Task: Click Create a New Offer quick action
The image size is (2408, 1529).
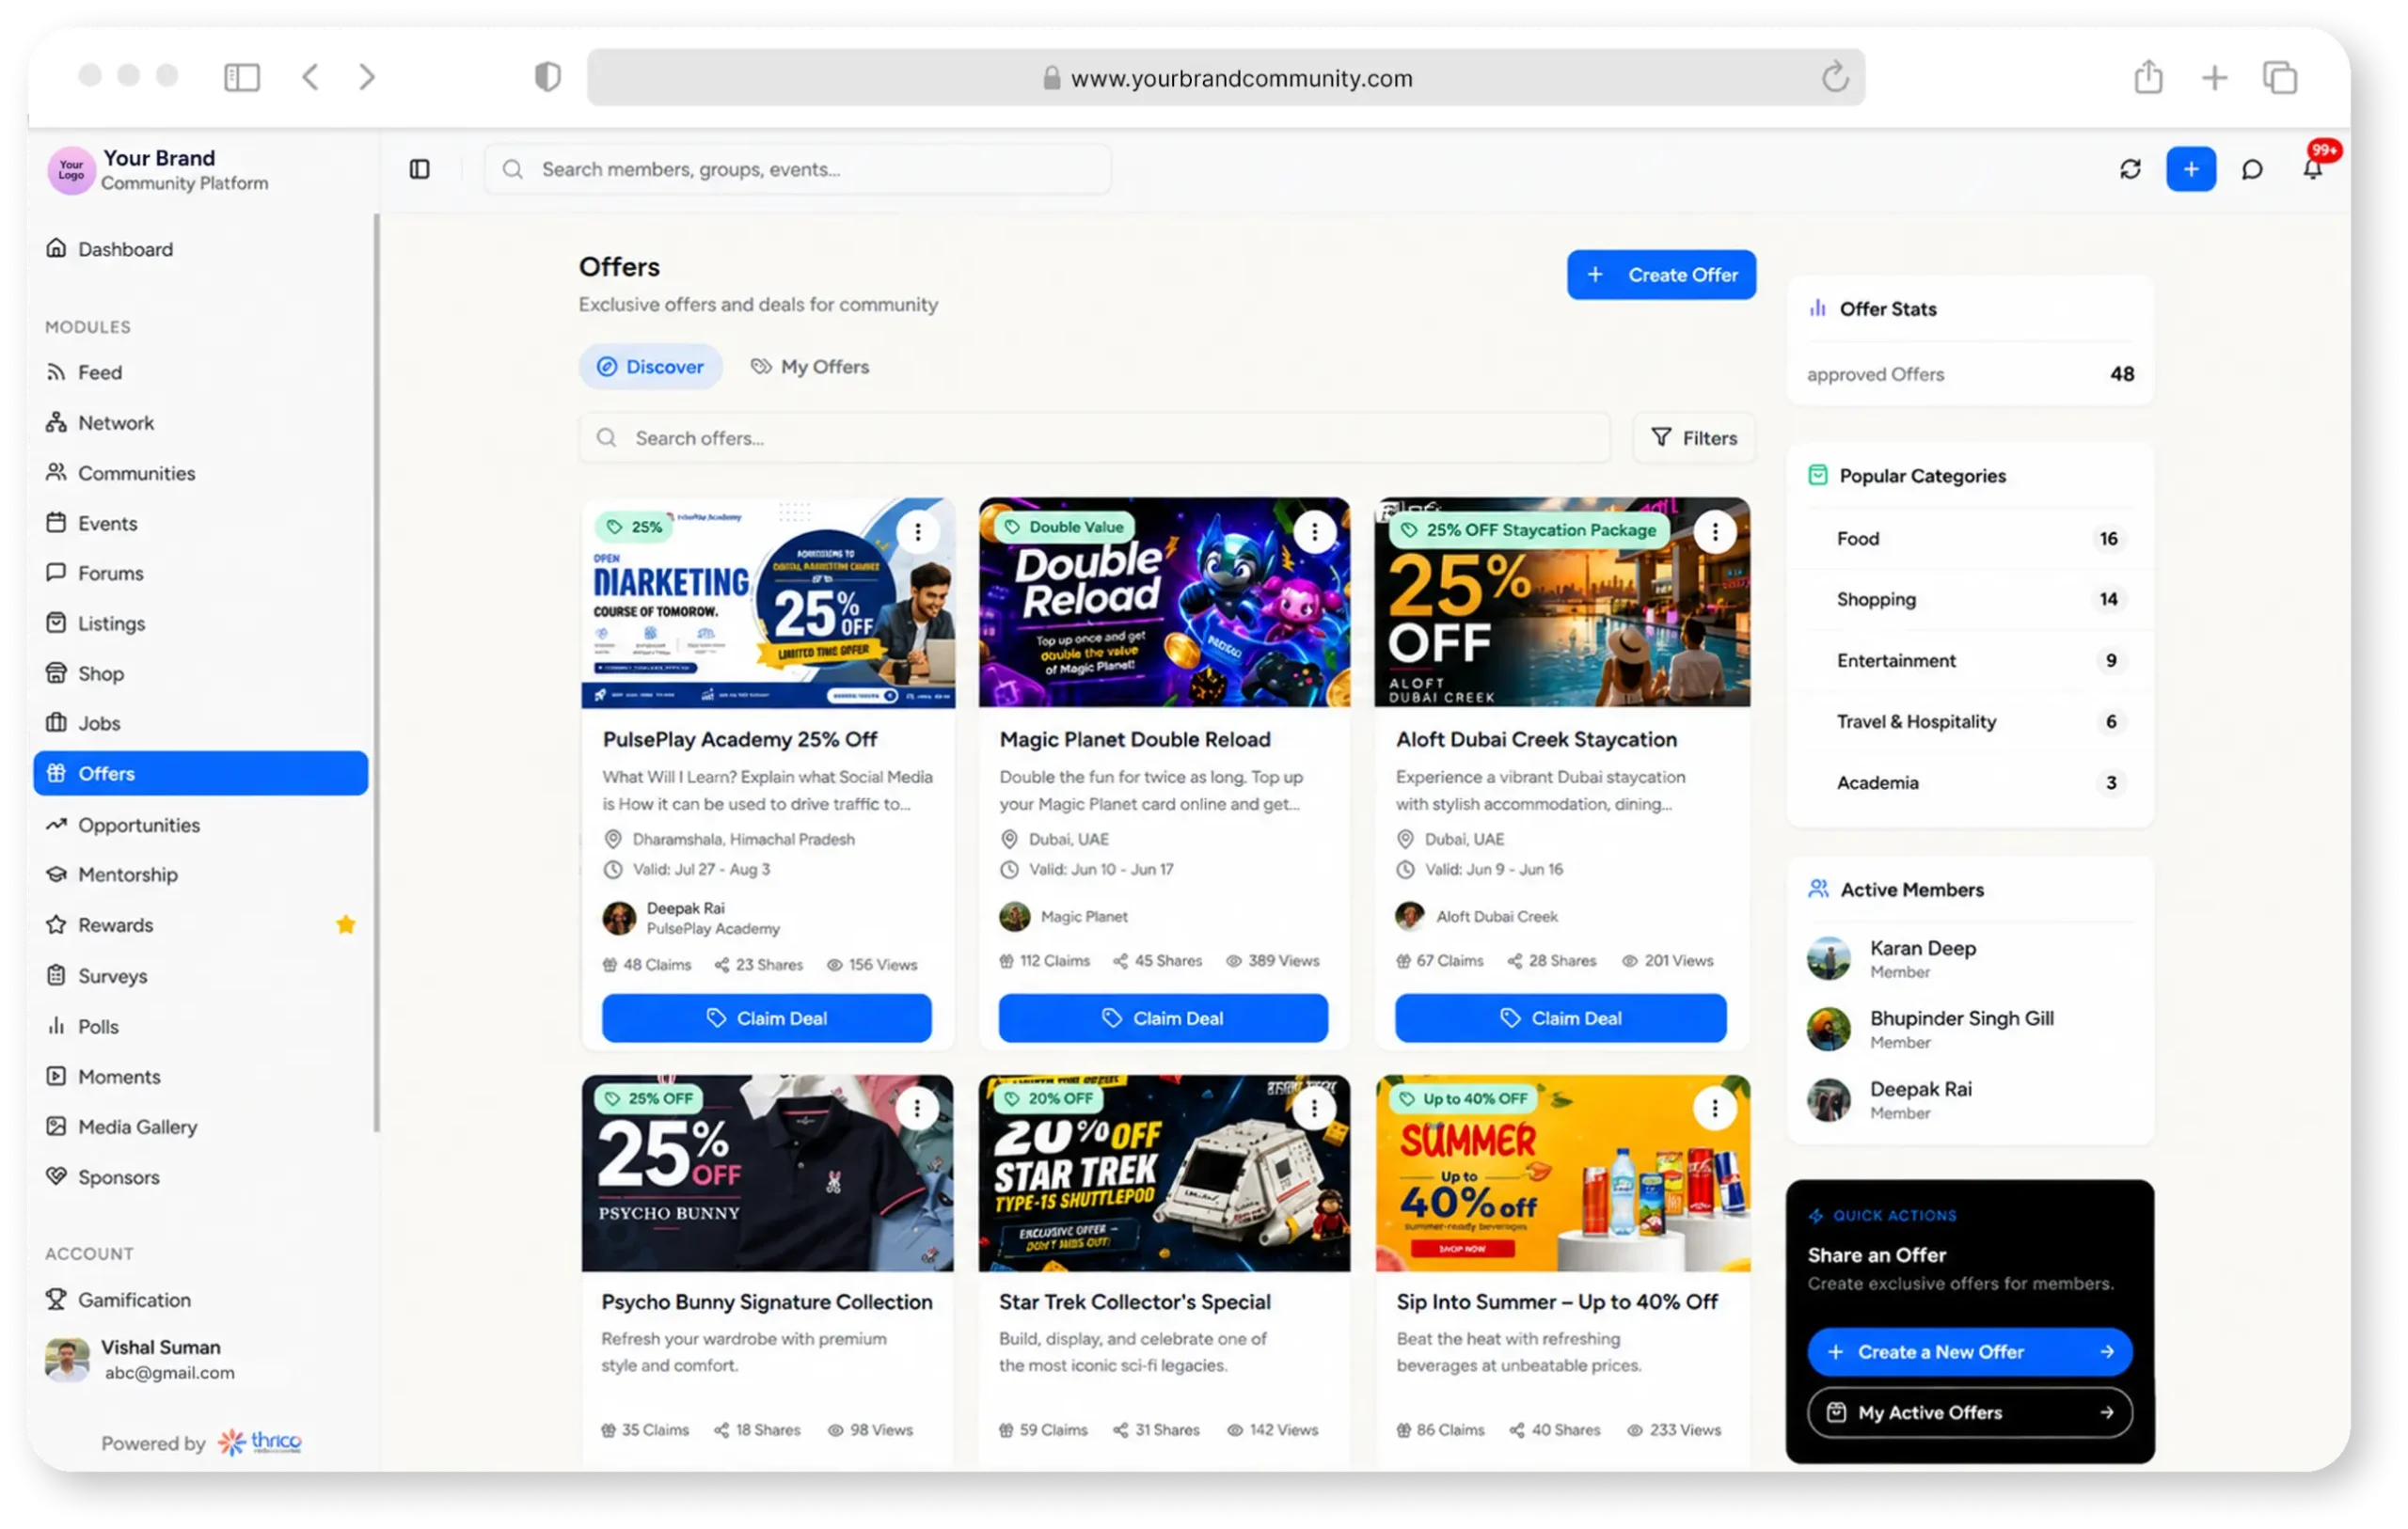Action: coord(1969,1352)
